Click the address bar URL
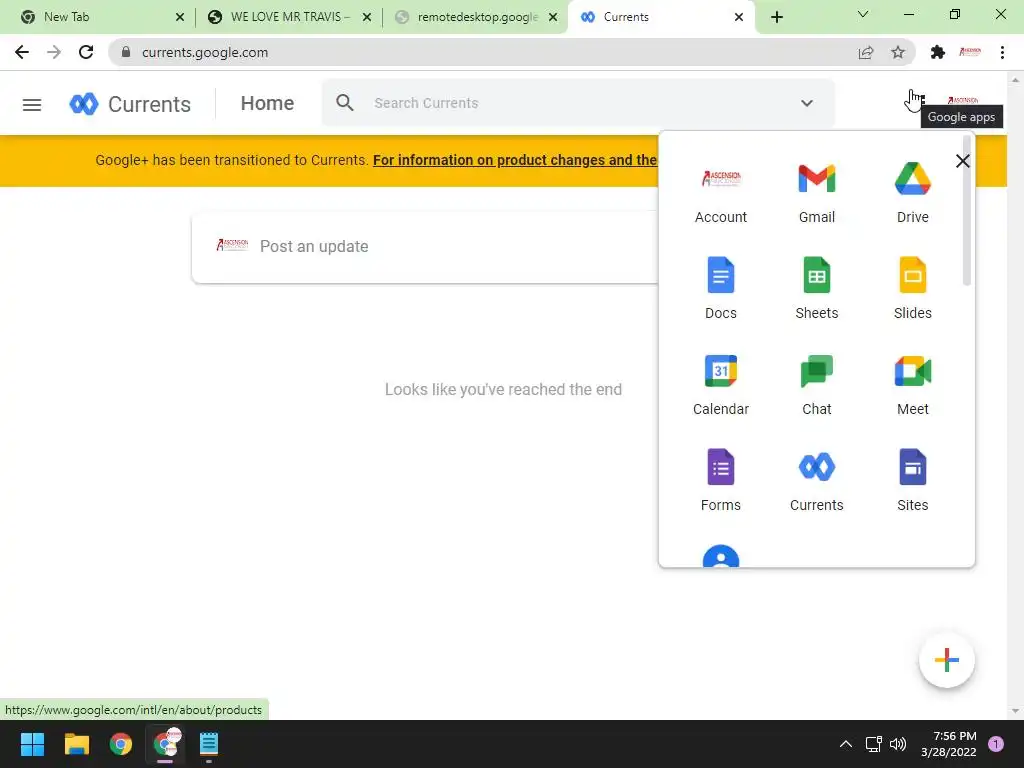1024x768 pixels. coord(205,52)
